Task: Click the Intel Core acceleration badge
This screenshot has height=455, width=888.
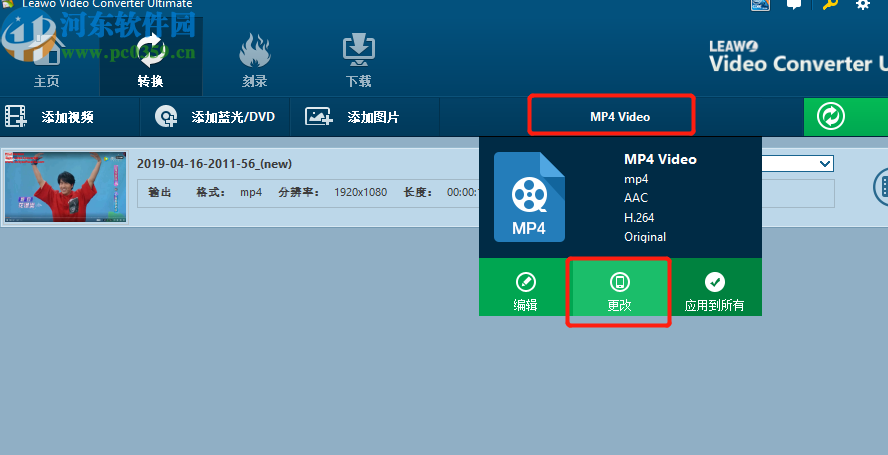Action: 760,5
